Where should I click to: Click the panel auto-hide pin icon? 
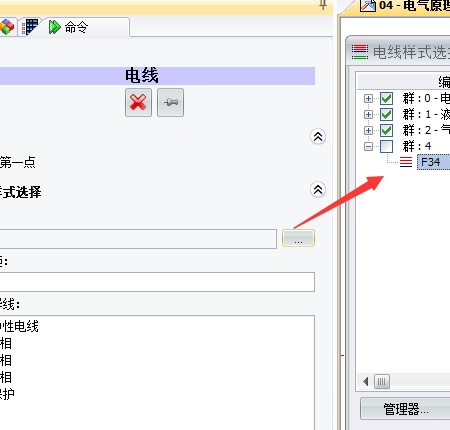click(x=323, y=5)
